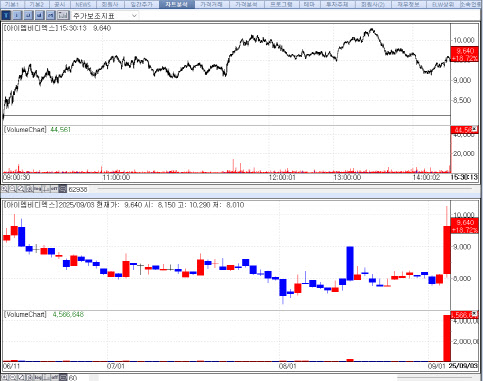Viewport: 483px width, 381px height.
Task: Open the 일간주가 tab
Action: pyautogui.click(x=141, y=4)
